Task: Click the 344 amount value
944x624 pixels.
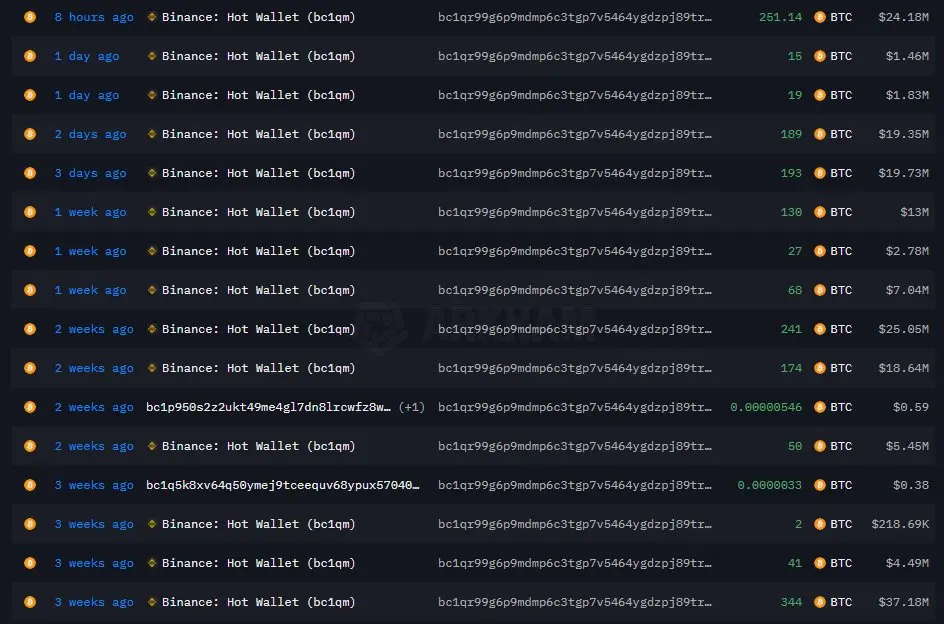Action: tap(791, 602)
